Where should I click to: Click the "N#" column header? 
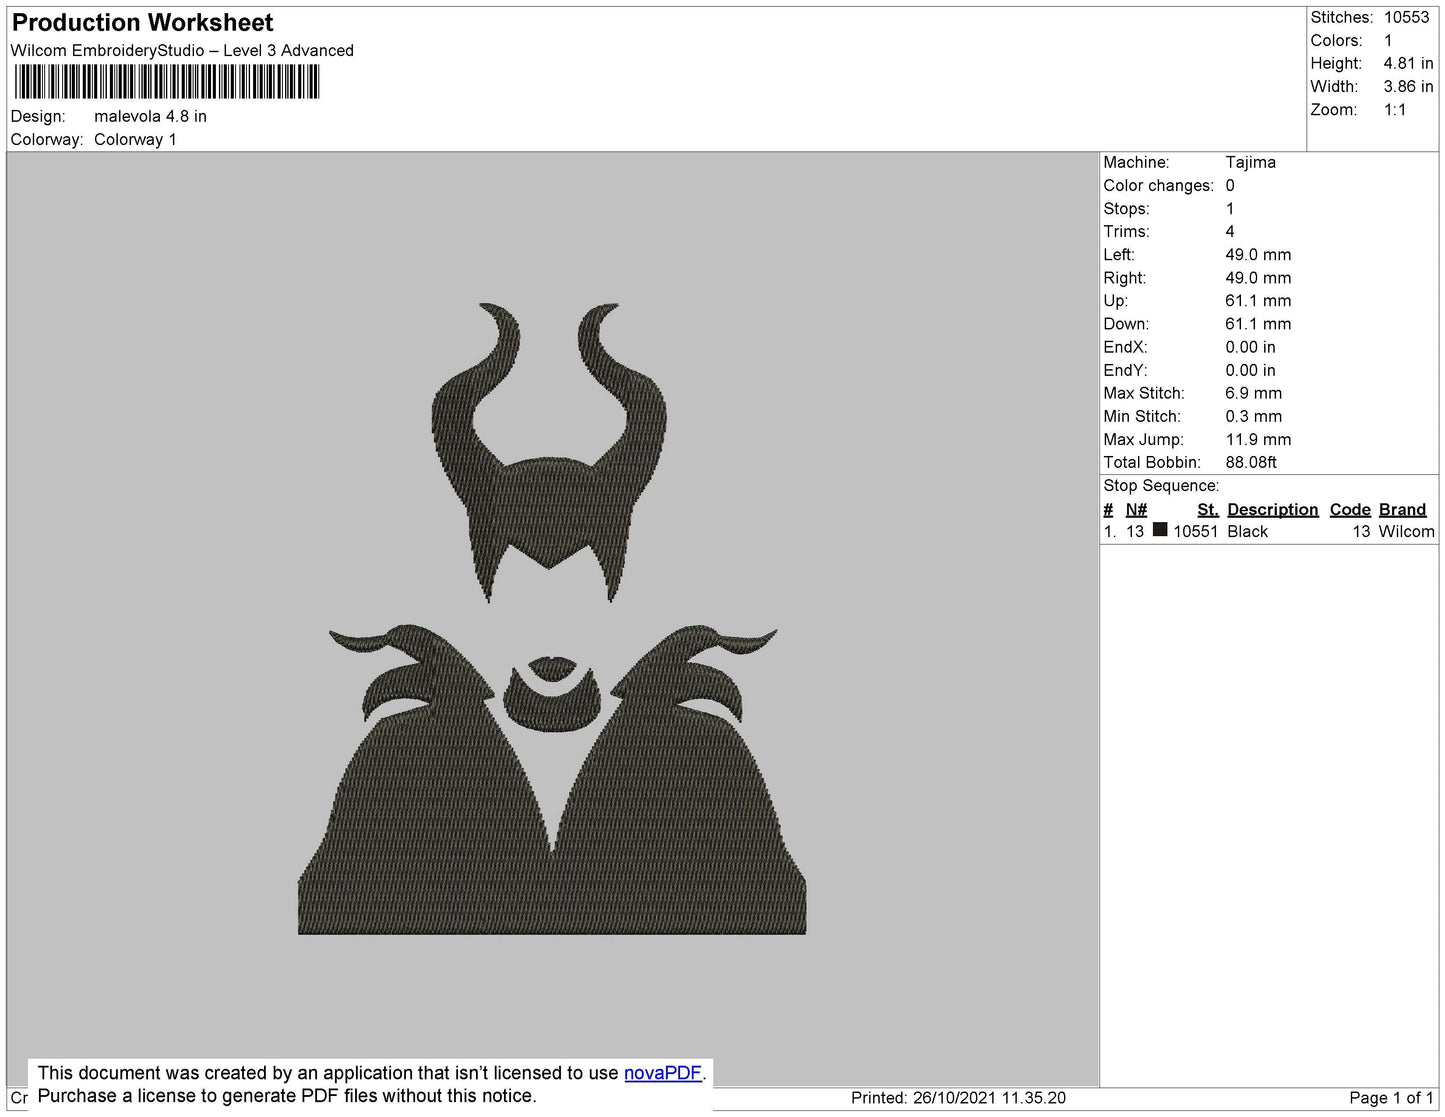[x=1136, y=510]
